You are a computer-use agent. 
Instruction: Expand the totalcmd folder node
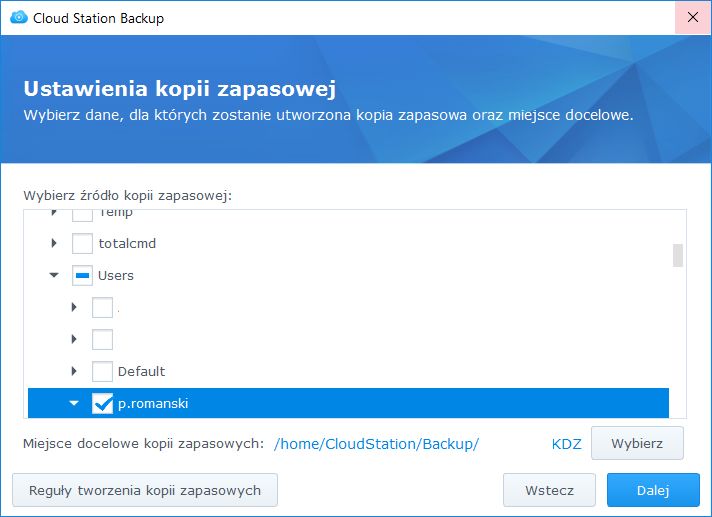(54, 243)
